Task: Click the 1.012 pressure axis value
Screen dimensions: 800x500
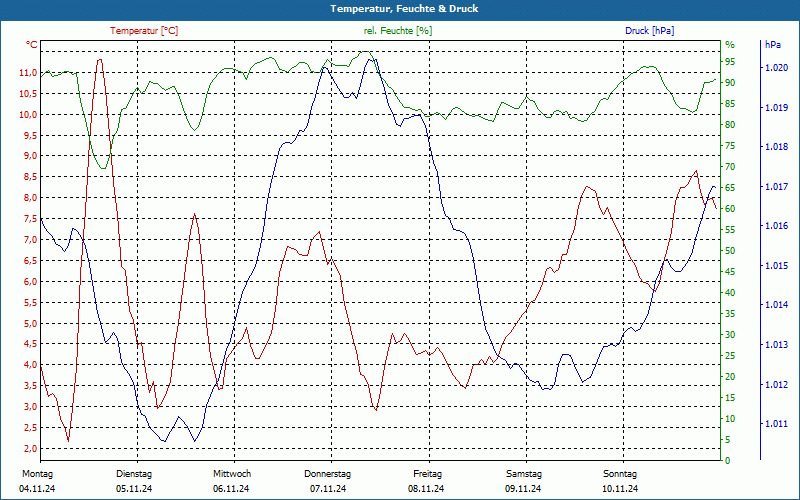Action: coord(776,384)
